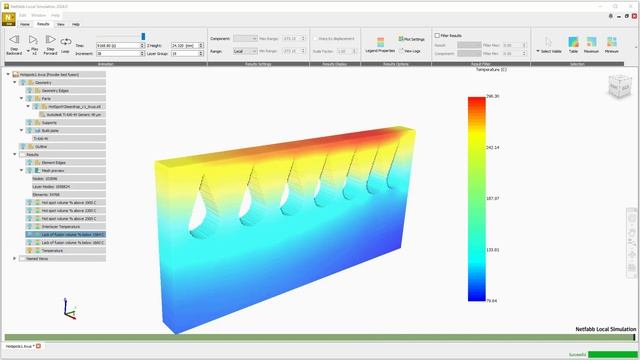
Task: Click the green timeline progress bar
Action: 320,338
